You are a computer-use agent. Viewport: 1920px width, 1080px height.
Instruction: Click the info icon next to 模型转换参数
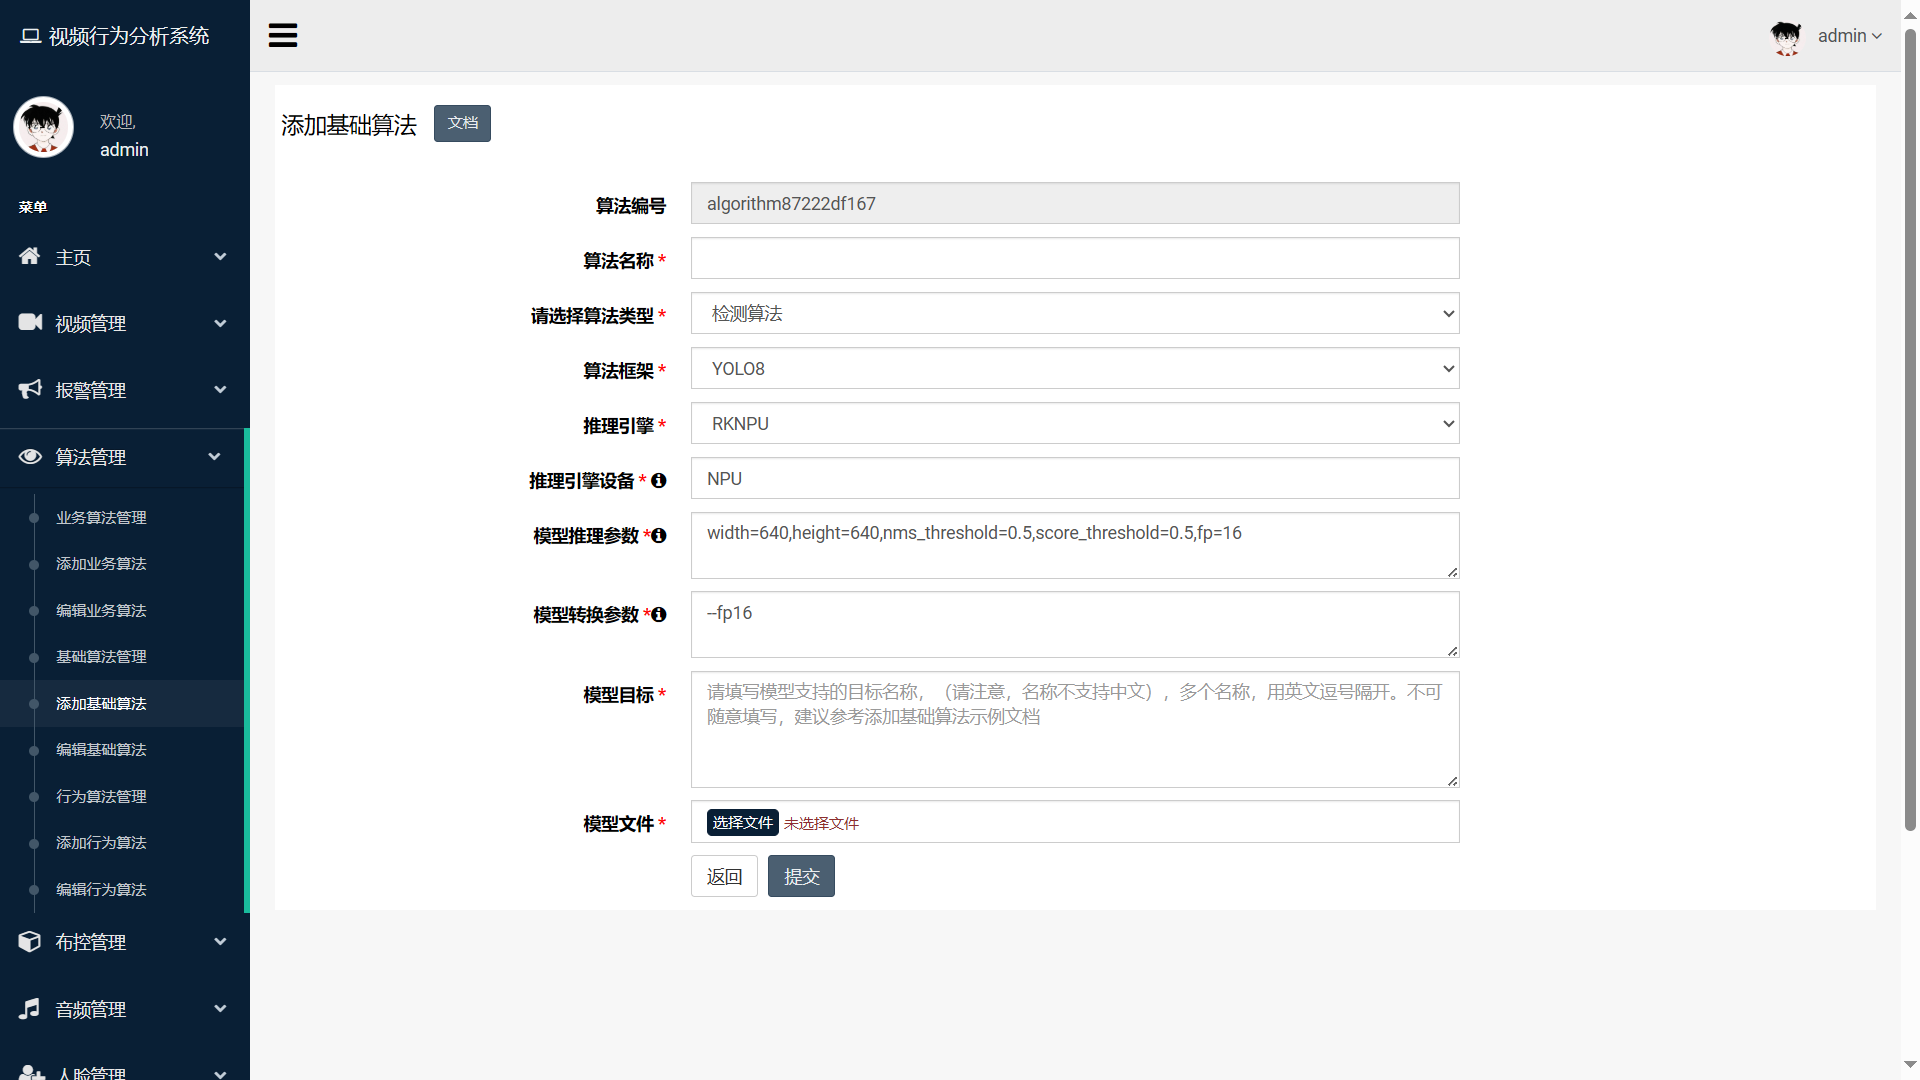click(x=658, y=615)
